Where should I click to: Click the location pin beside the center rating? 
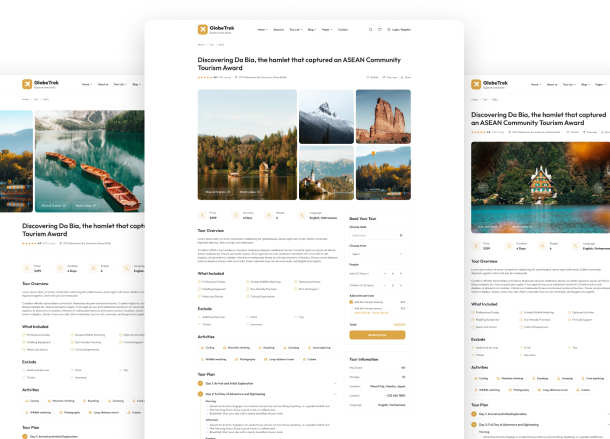pos(236,77)
